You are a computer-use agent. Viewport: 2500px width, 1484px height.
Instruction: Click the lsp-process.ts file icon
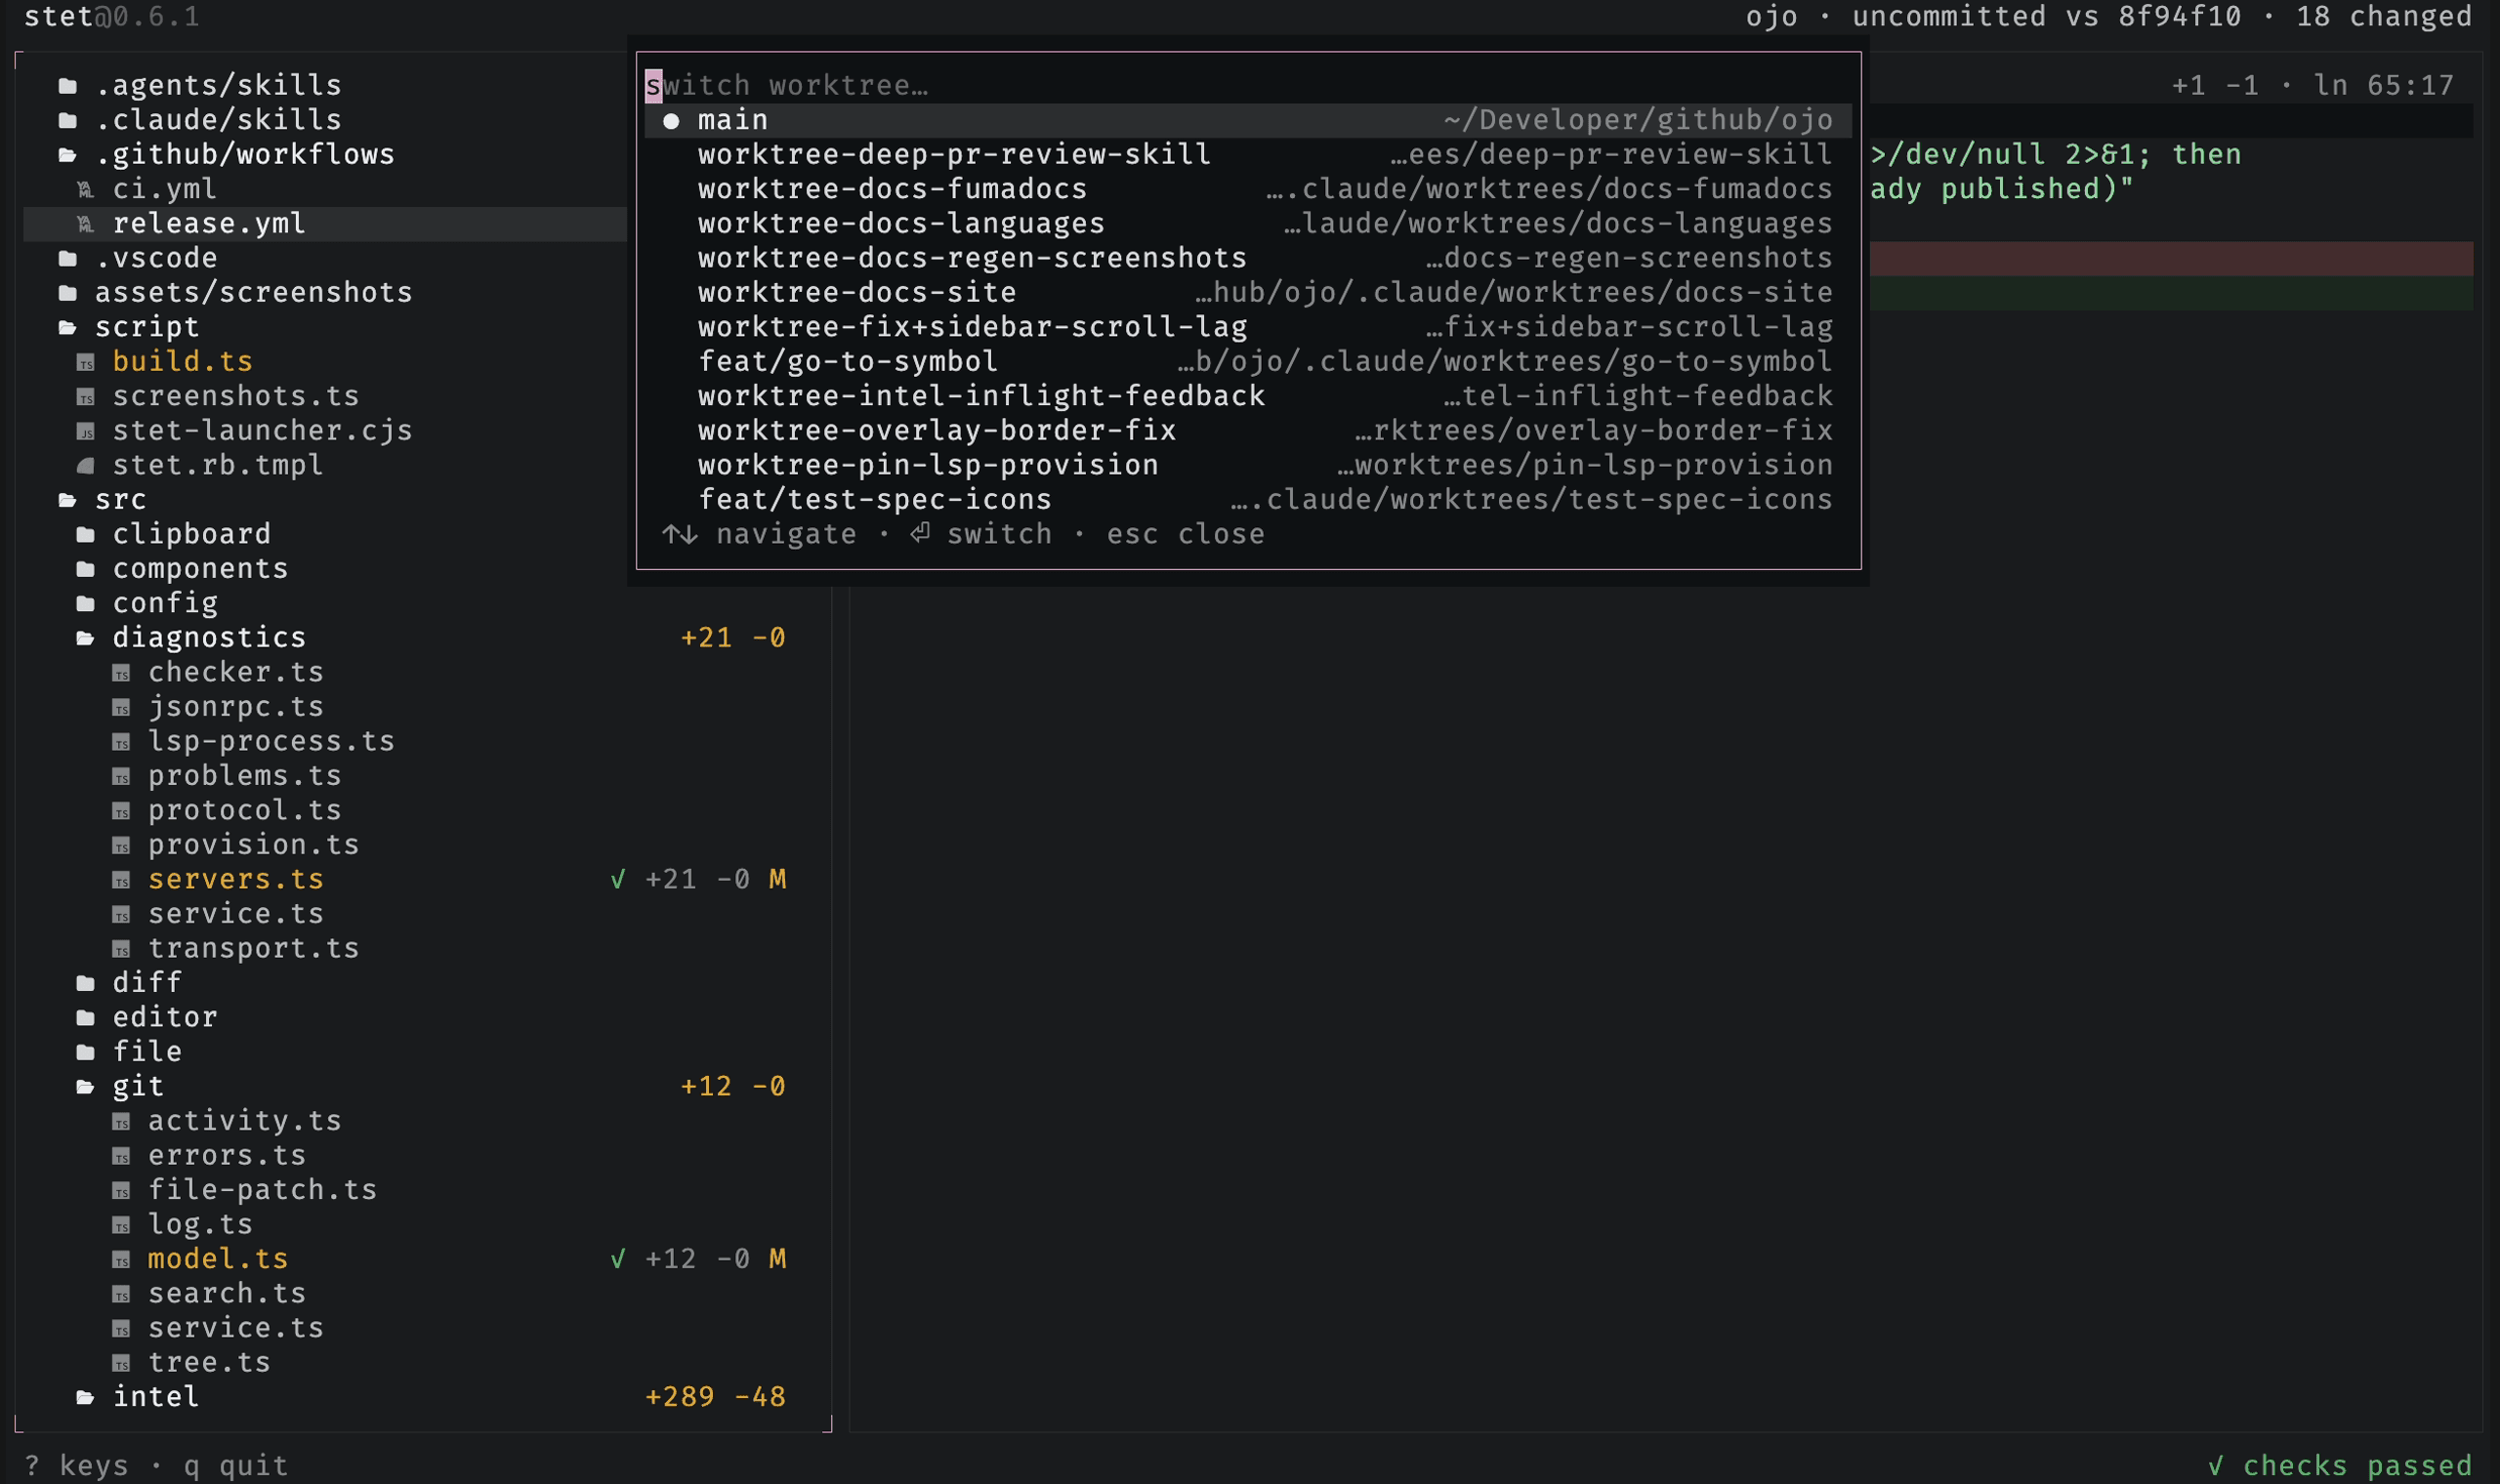[x=121, y=742]
